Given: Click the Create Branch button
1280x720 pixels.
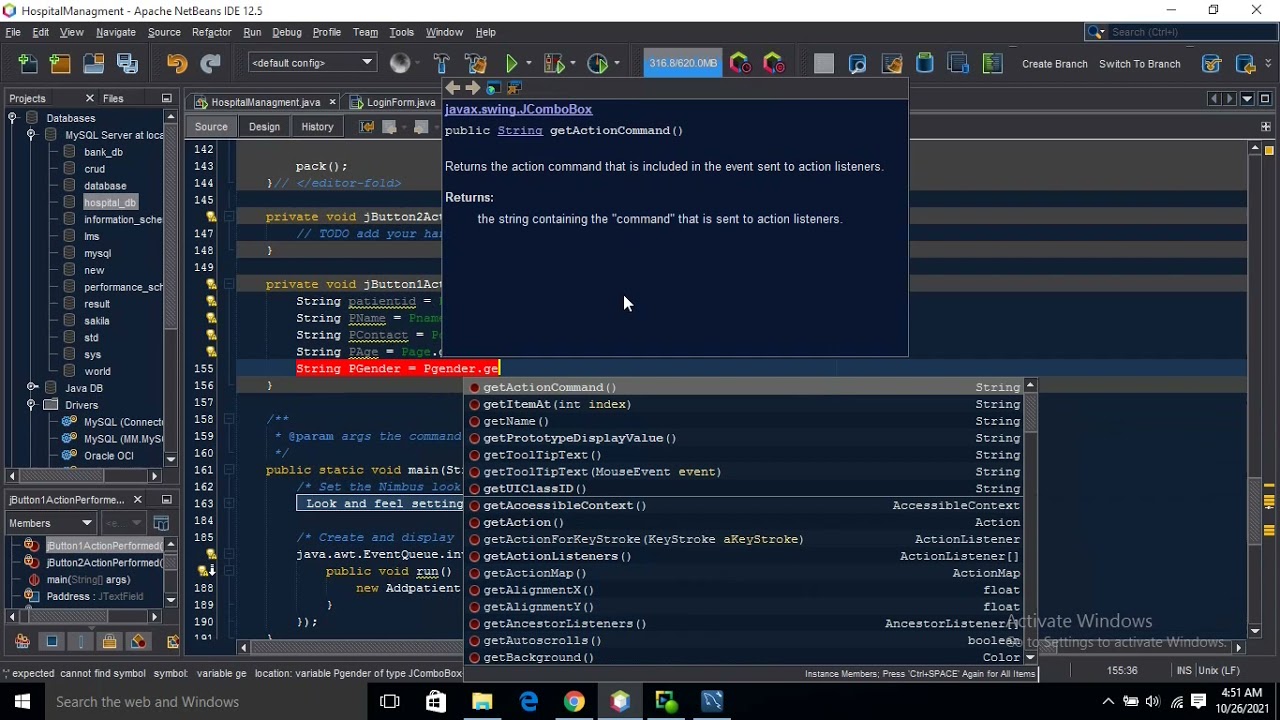Looking at the screenshot, I should click(x=1054, y=64).
